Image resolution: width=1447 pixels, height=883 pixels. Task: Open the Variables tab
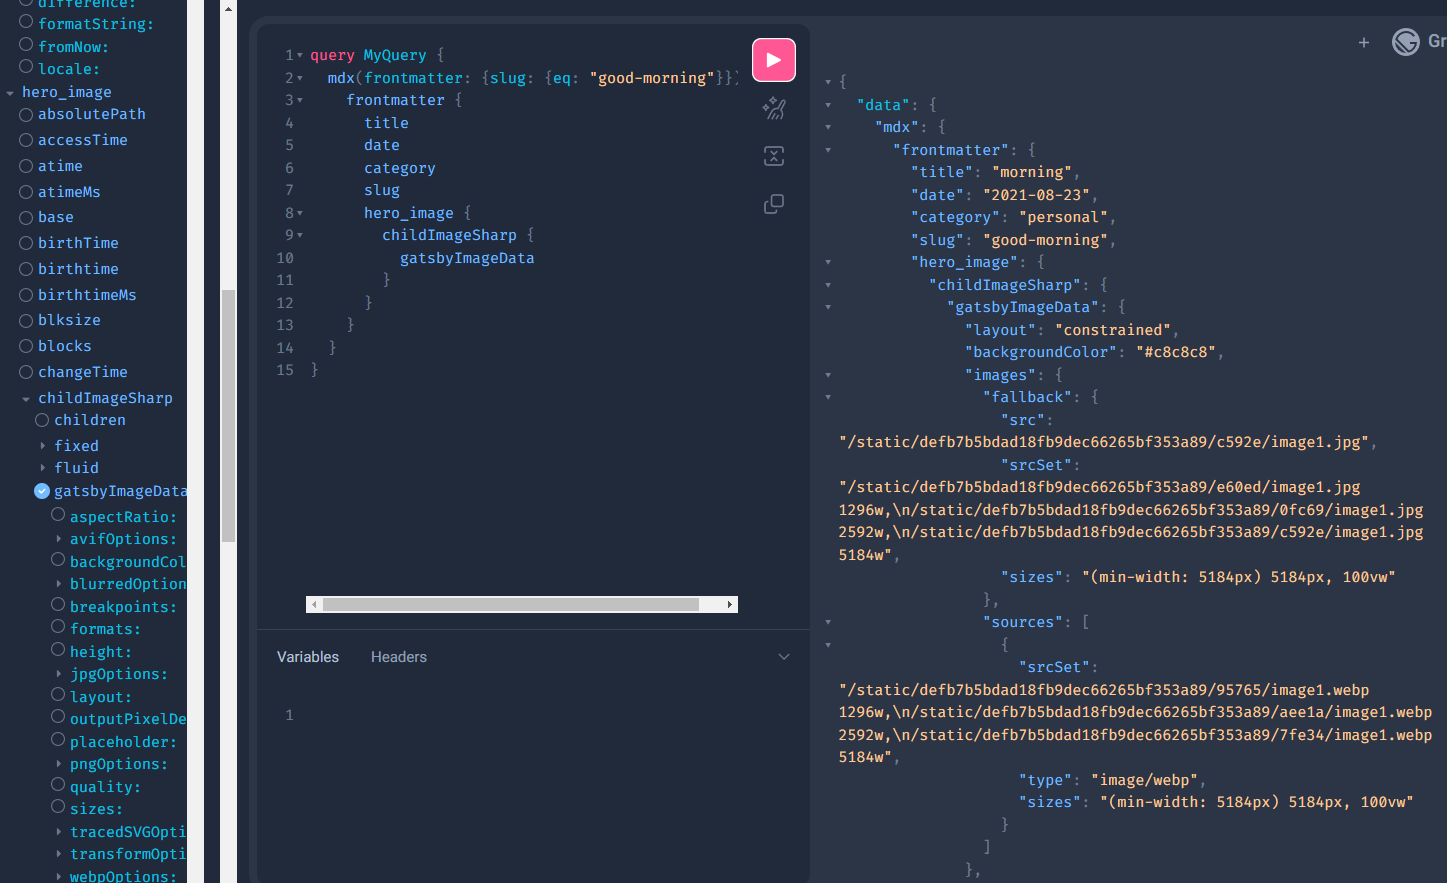[x=307, y=657]
